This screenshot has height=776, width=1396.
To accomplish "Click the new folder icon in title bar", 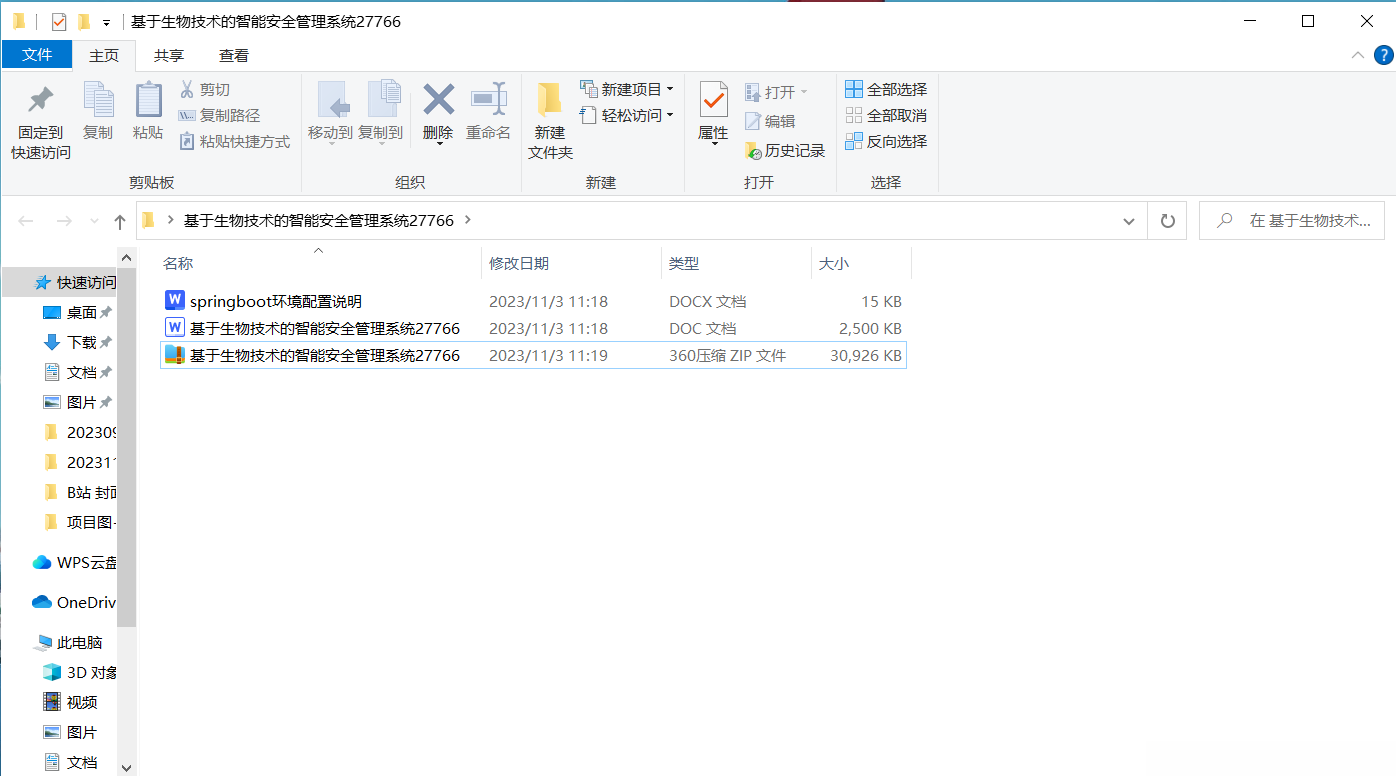I will (84, 21).
